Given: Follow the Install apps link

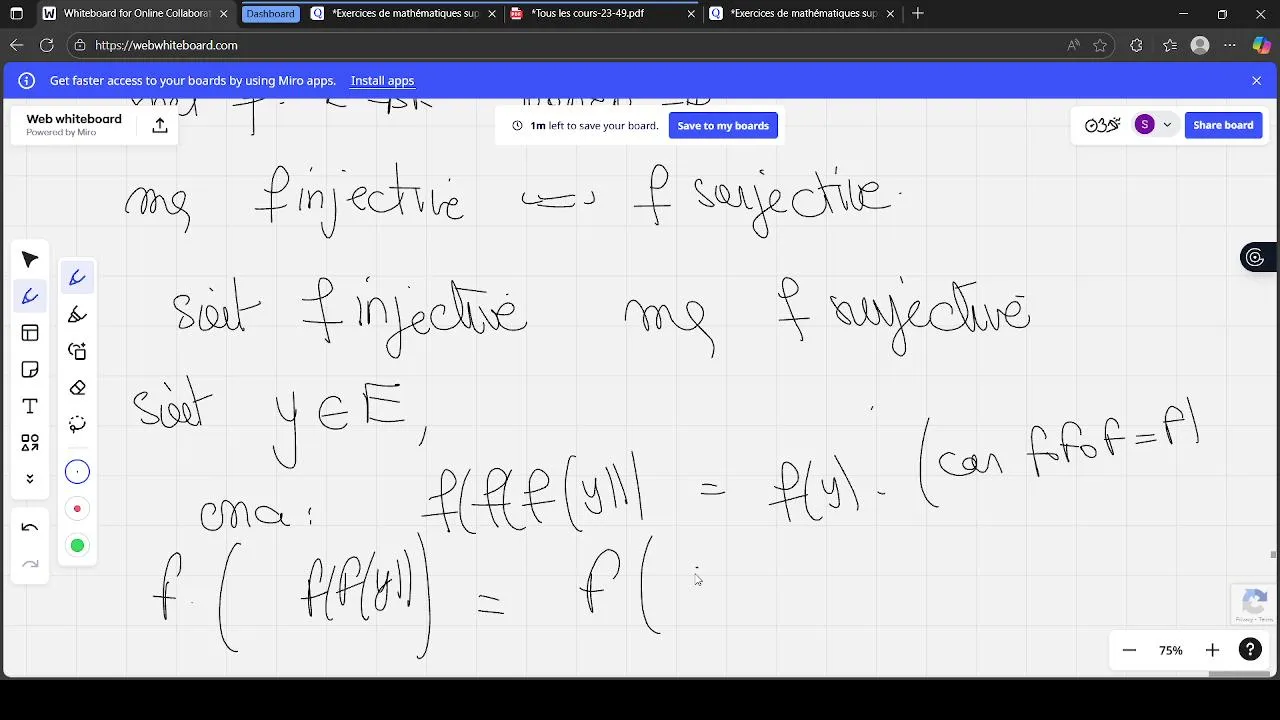Looking at the screenshot, I should [x=382, y=81].
